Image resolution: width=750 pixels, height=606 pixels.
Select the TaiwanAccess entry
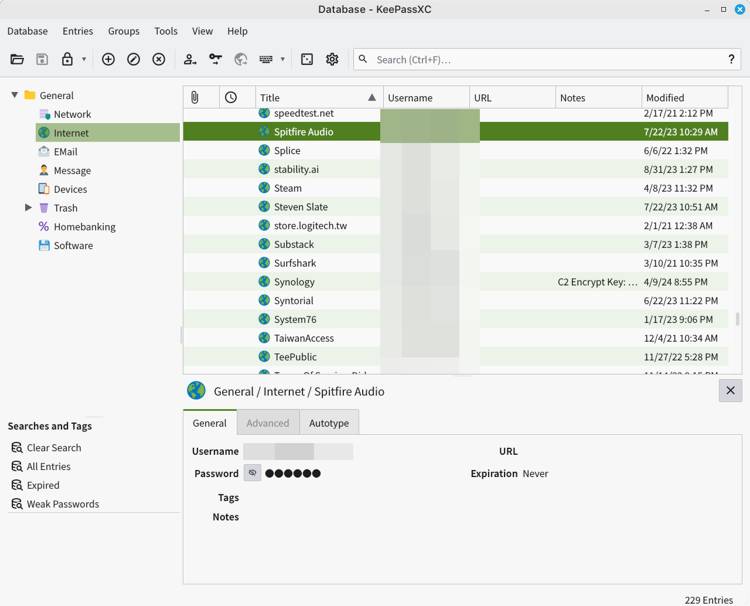455,338
